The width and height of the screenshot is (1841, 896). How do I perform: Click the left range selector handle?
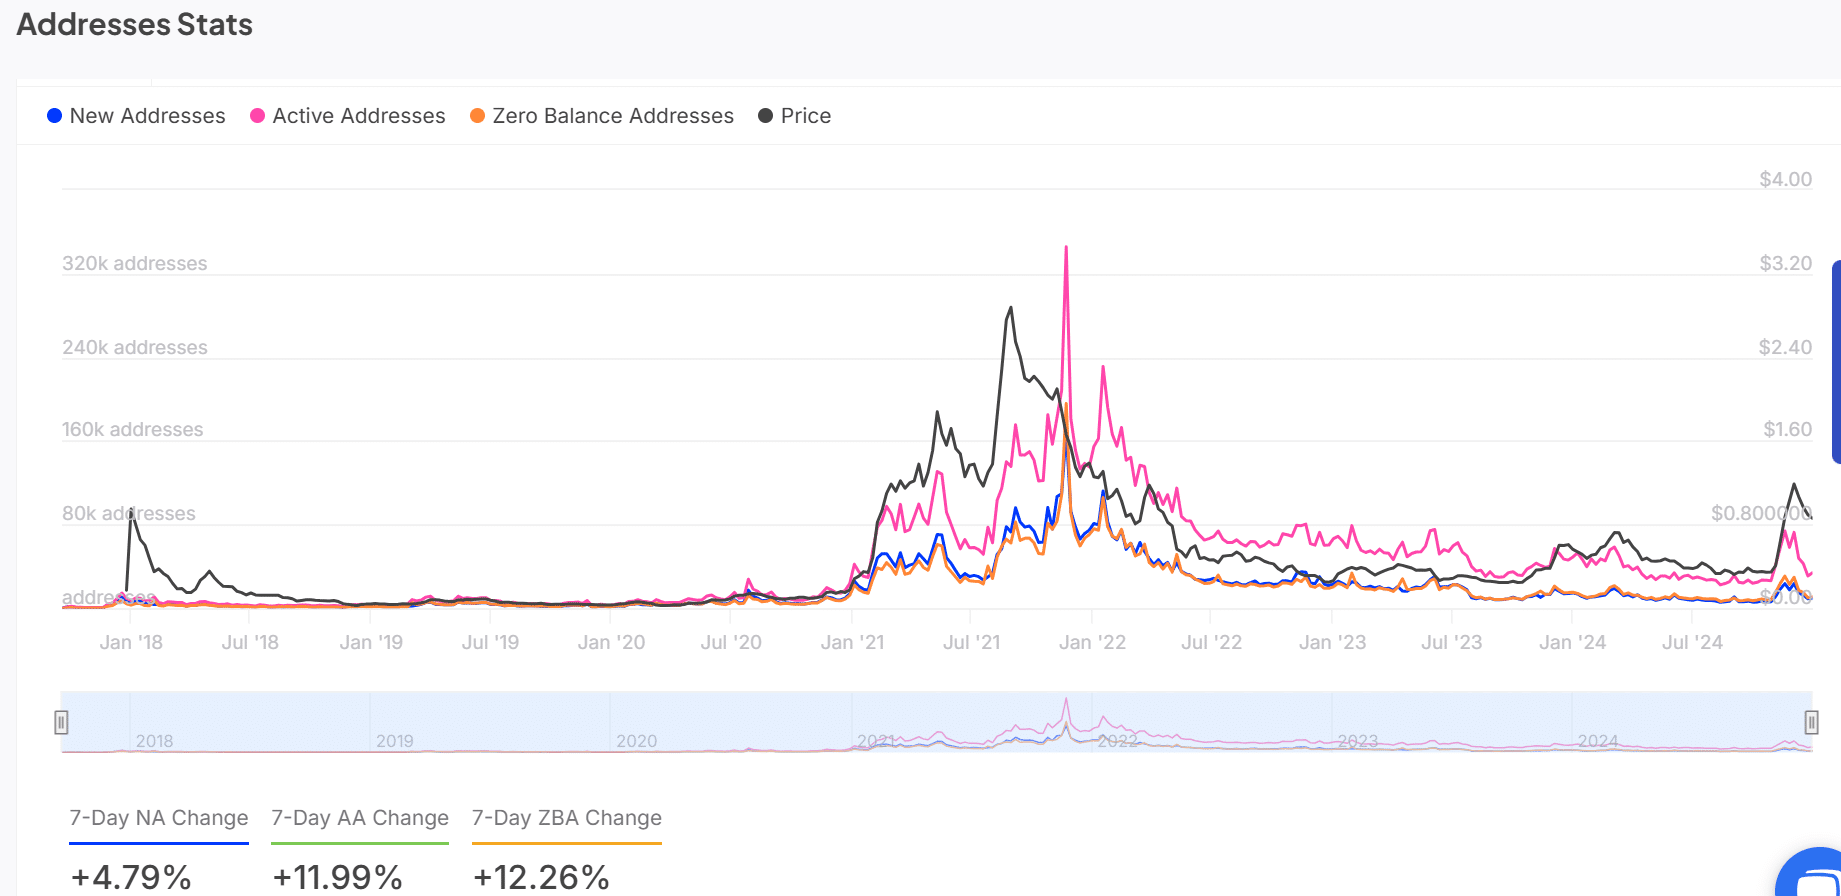[x=62, y=722]
